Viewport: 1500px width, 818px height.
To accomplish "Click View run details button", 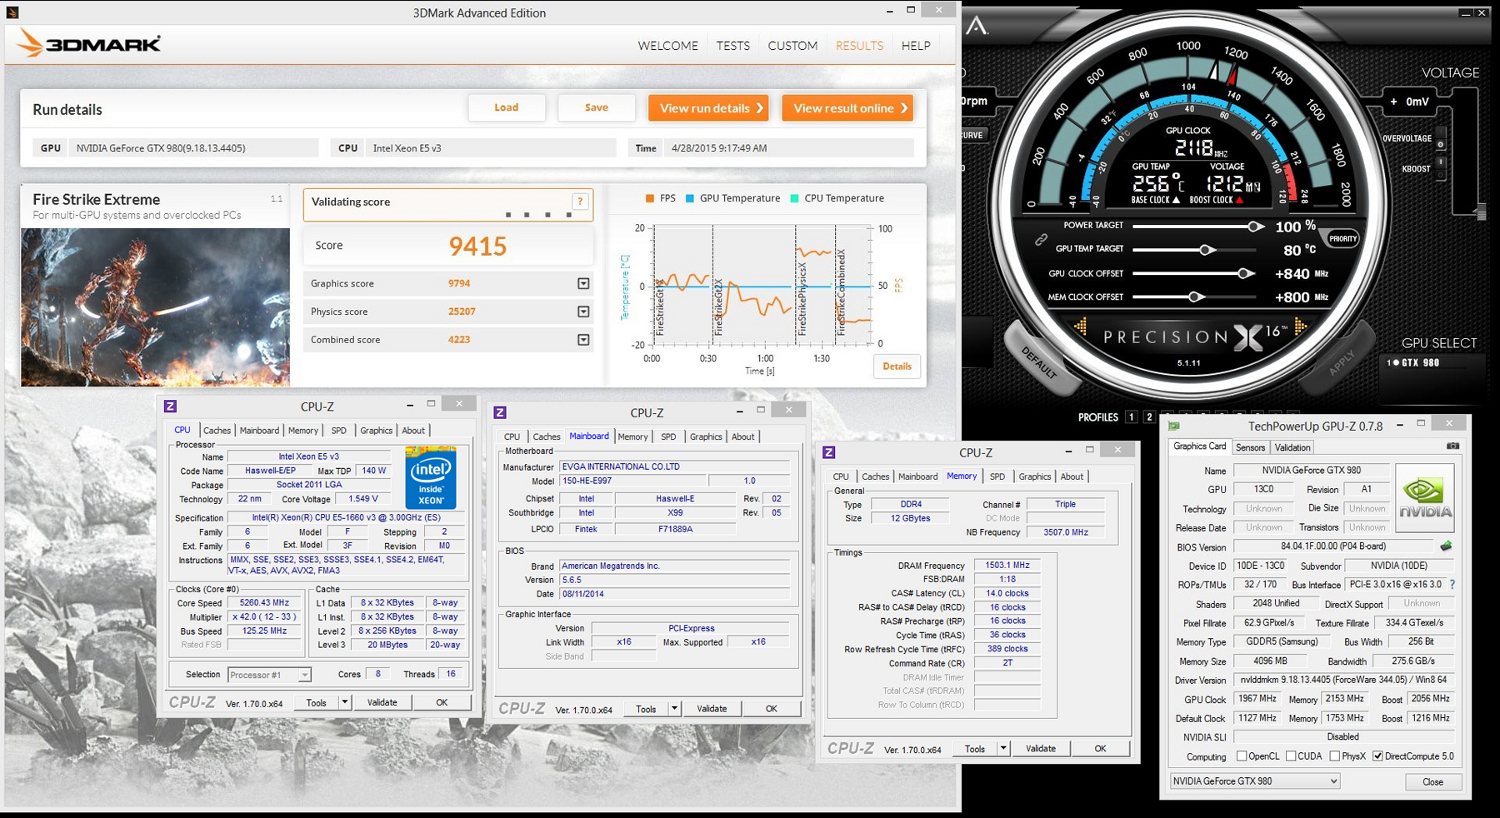I will (708, 108).
